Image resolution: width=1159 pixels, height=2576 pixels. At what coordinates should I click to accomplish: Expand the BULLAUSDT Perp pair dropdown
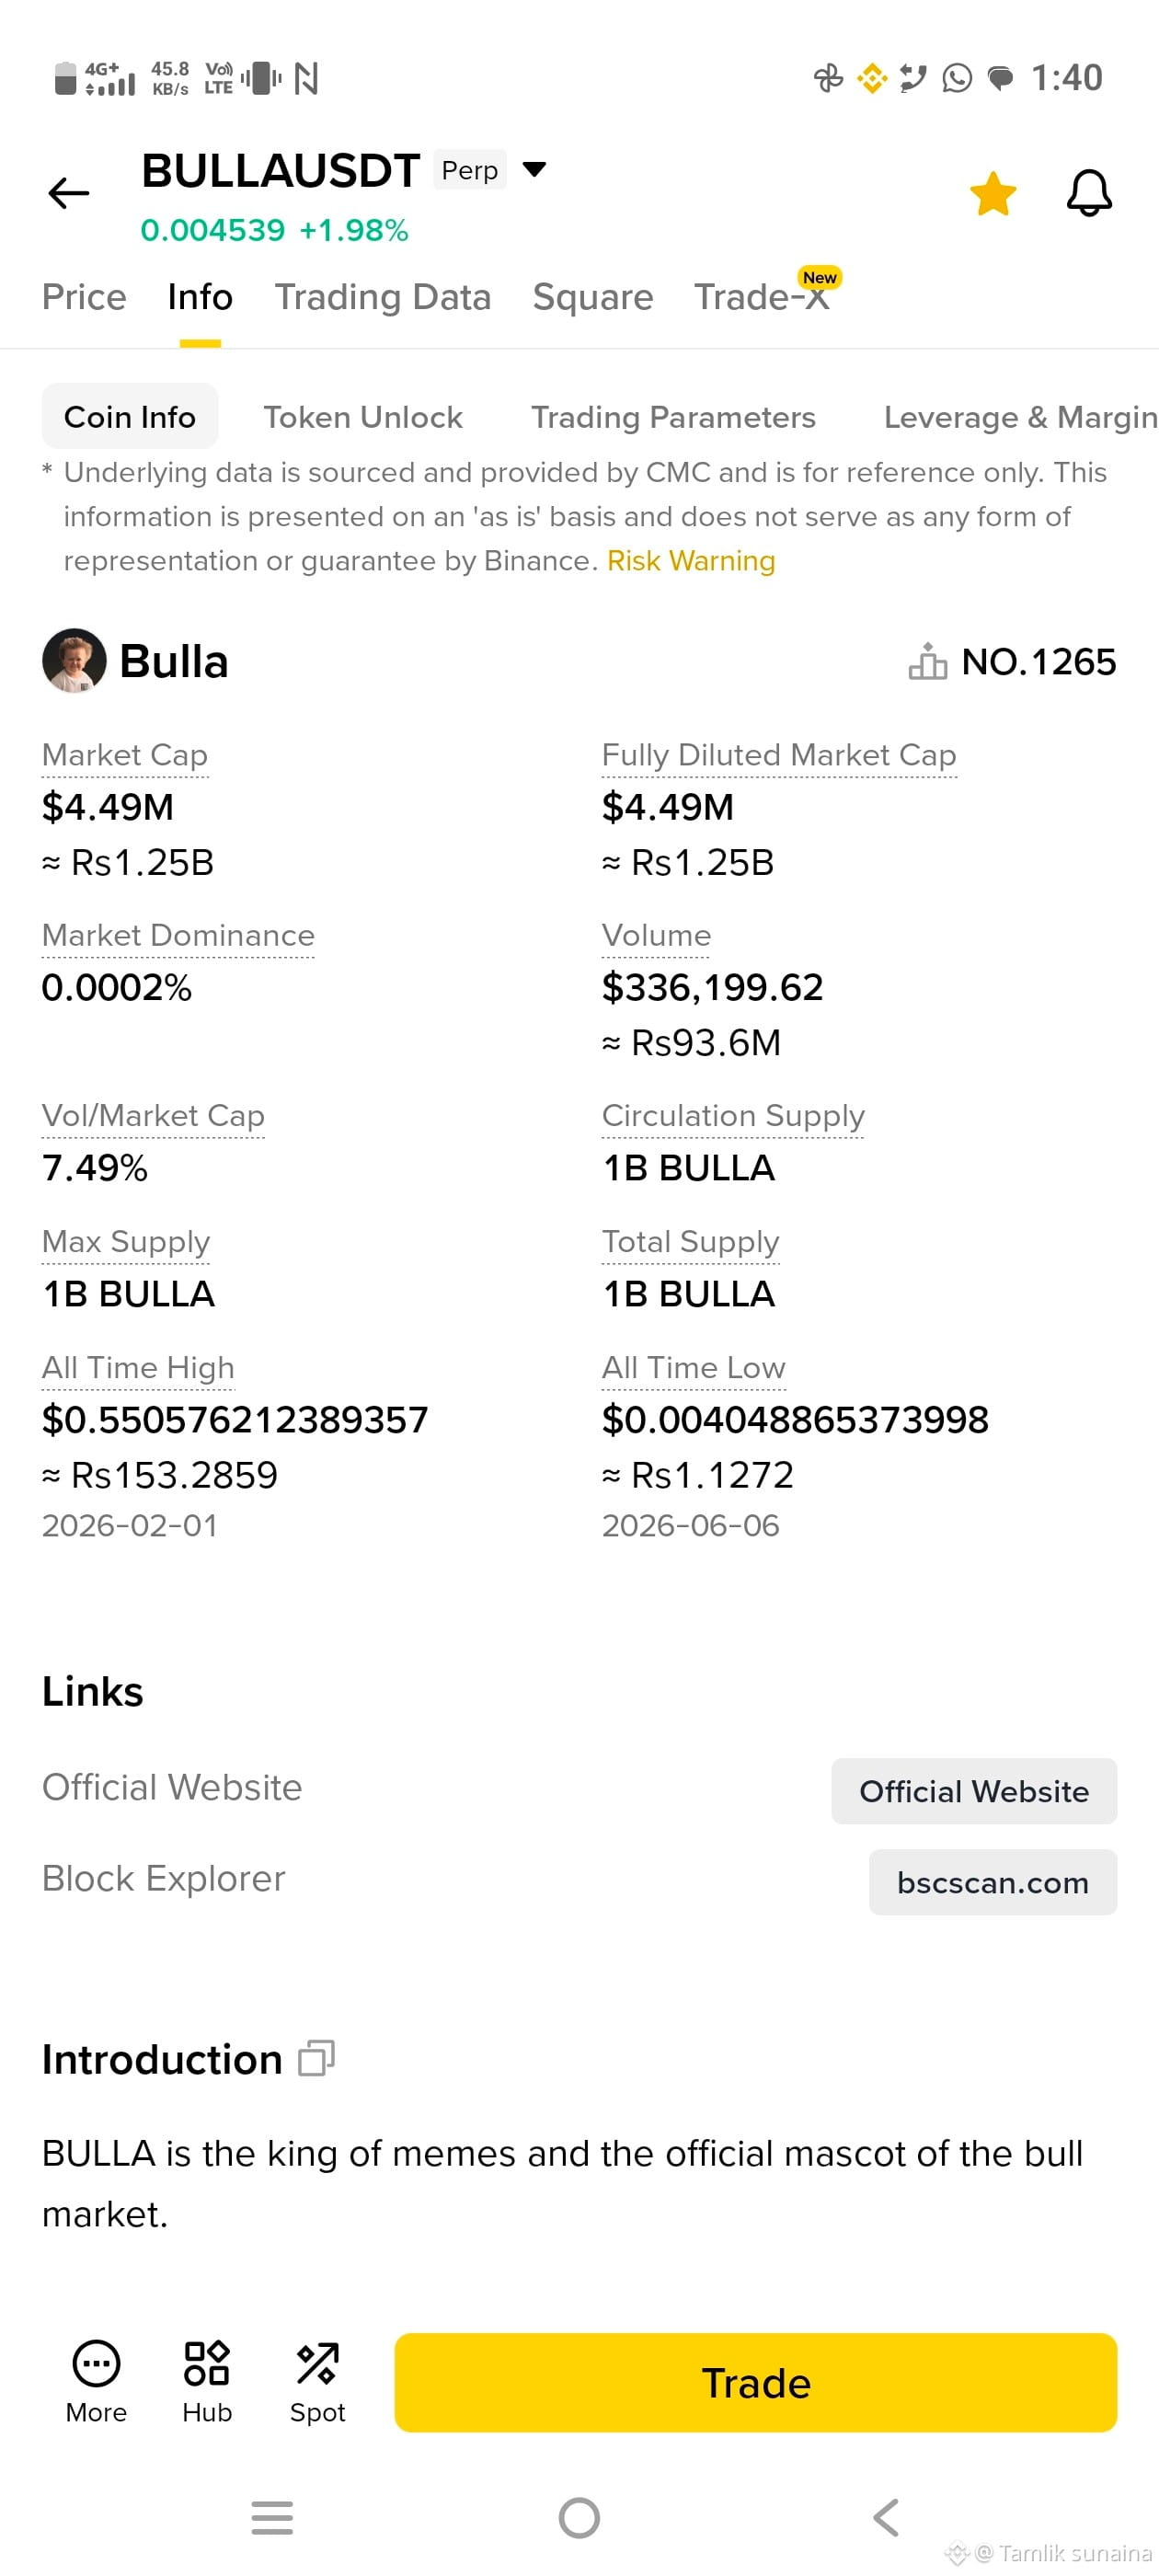[x=535, y=169]
